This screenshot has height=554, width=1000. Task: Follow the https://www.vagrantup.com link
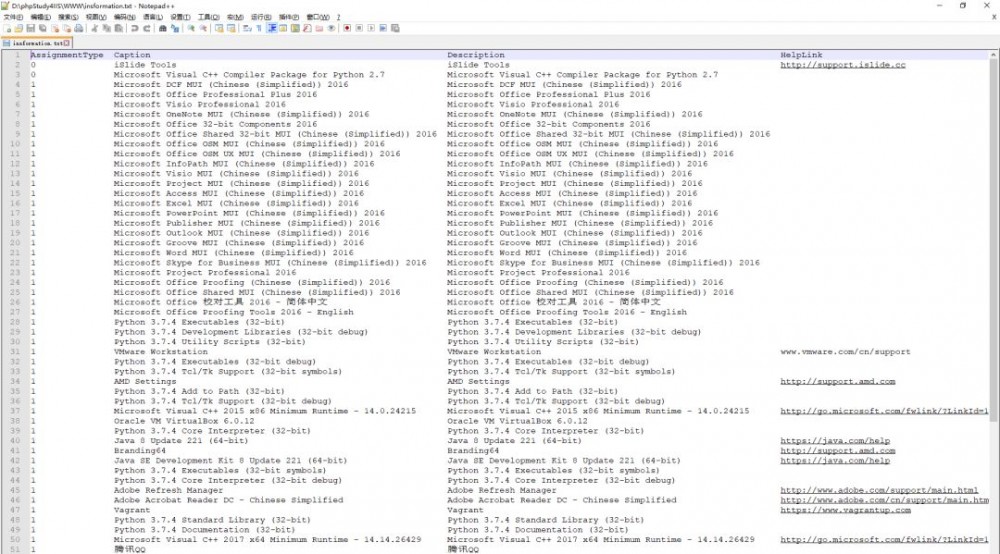(845, 510)
